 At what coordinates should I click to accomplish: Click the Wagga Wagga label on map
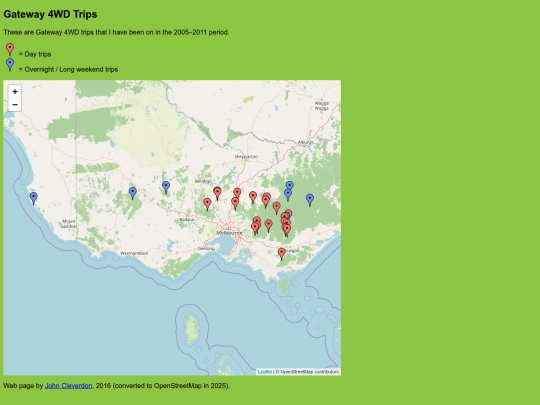(x=322, y=106)
